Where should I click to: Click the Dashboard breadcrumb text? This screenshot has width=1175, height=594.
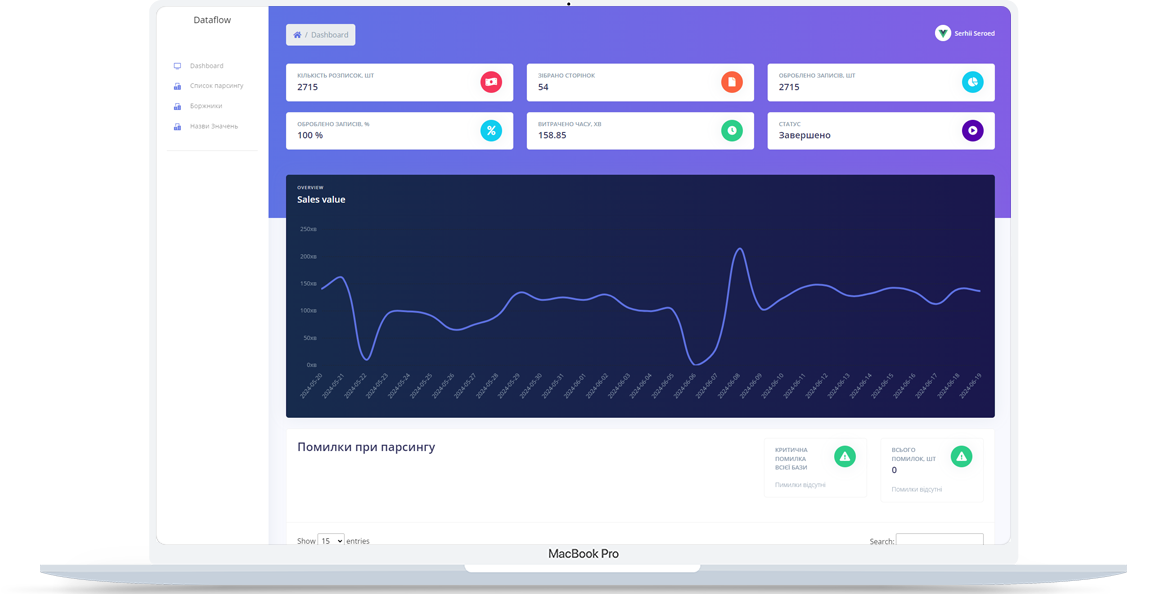click(330, 35)
